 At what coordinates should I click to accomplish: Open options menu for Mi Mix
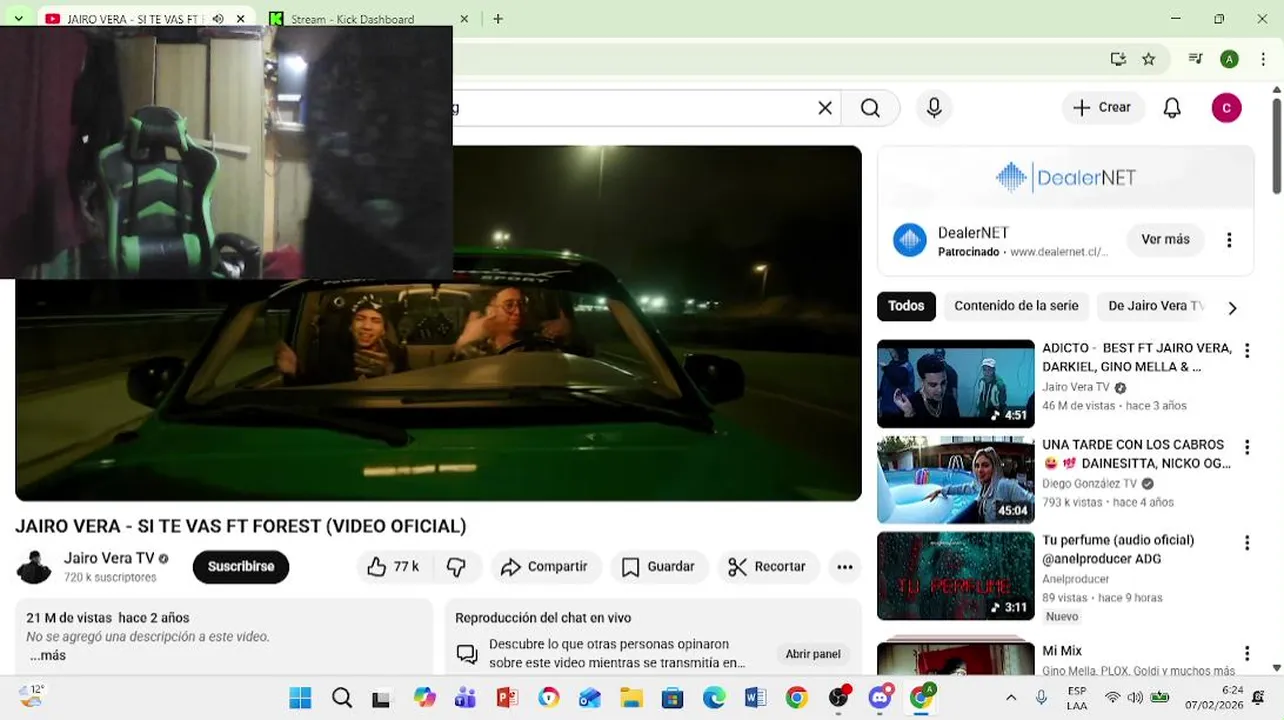tap(1247, 654)
